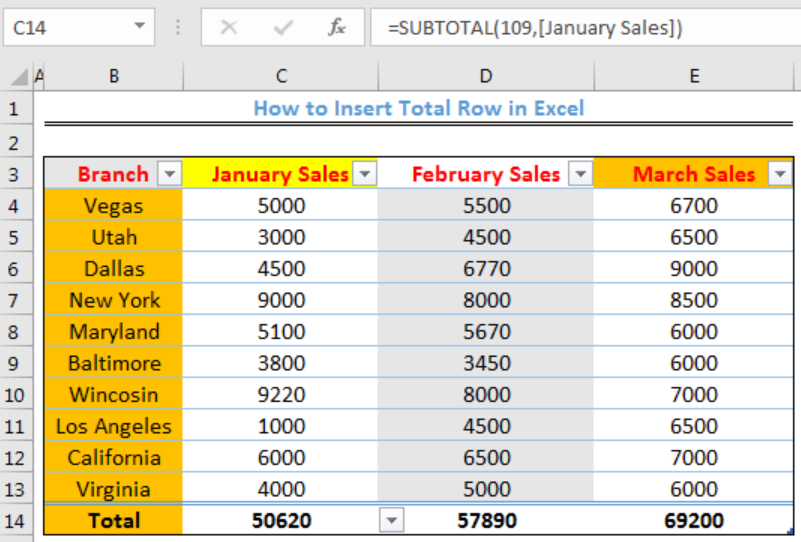
Task: Open the January Sales filter dropdown
Action: [365, 174]
